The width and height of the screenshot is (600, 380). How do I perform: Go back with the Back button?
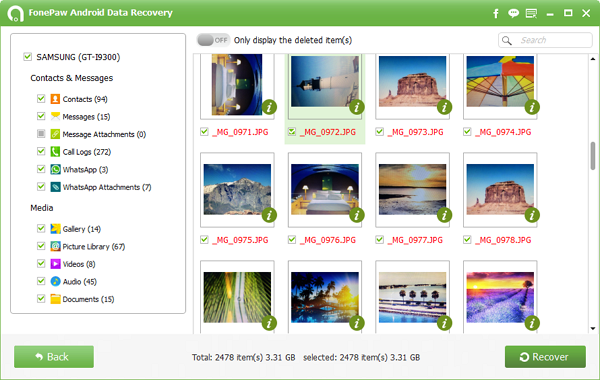click(x=54, y=357)
